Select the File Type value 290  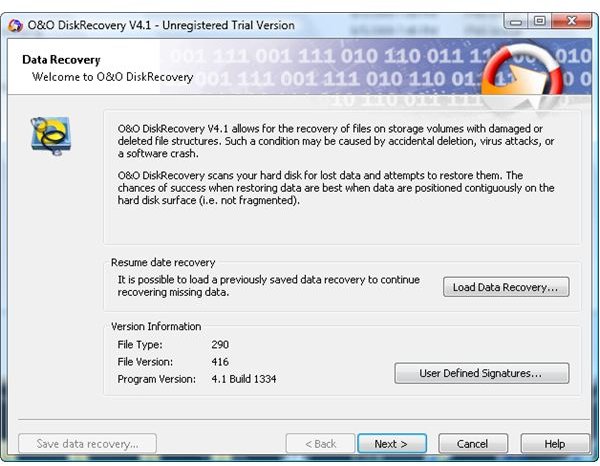[x=220, y=344]
